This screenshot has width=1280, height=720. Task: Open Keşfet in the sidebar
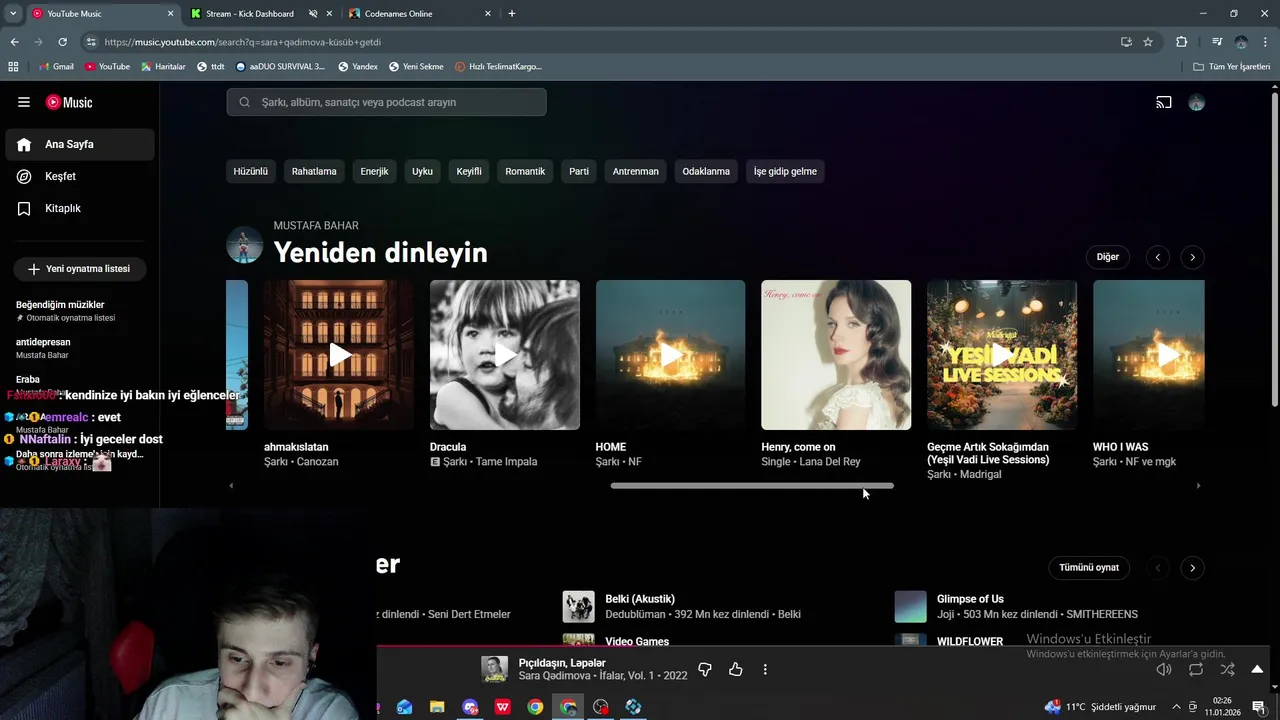pyautogui.click(x=80, y=176)
